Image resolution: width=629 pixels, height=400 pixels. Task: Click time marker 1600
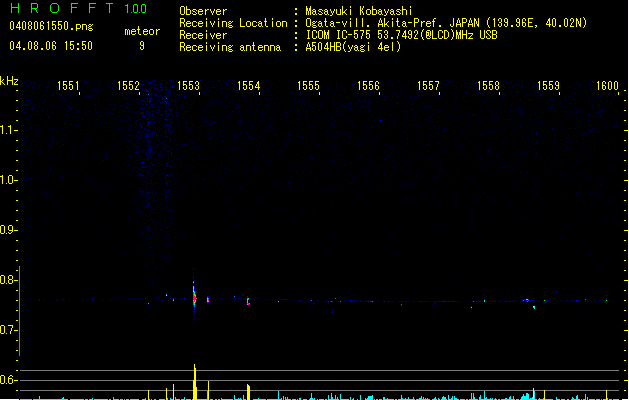point(607,86)
